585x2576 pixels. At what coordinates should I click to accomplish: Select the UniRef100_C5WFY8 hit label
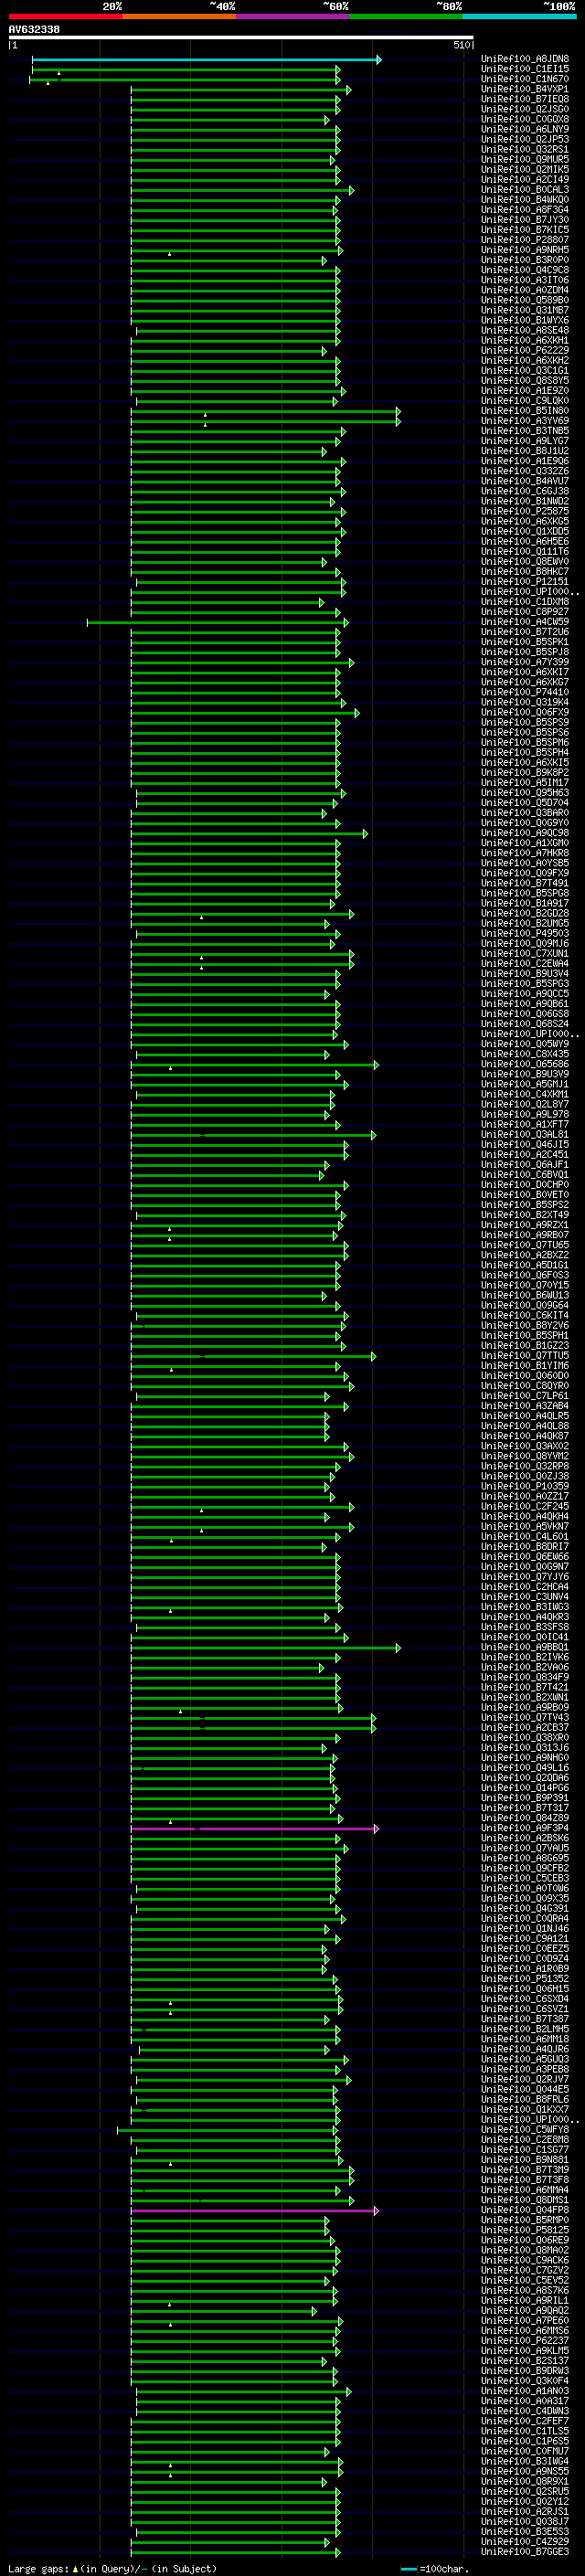coord(525,2130)
